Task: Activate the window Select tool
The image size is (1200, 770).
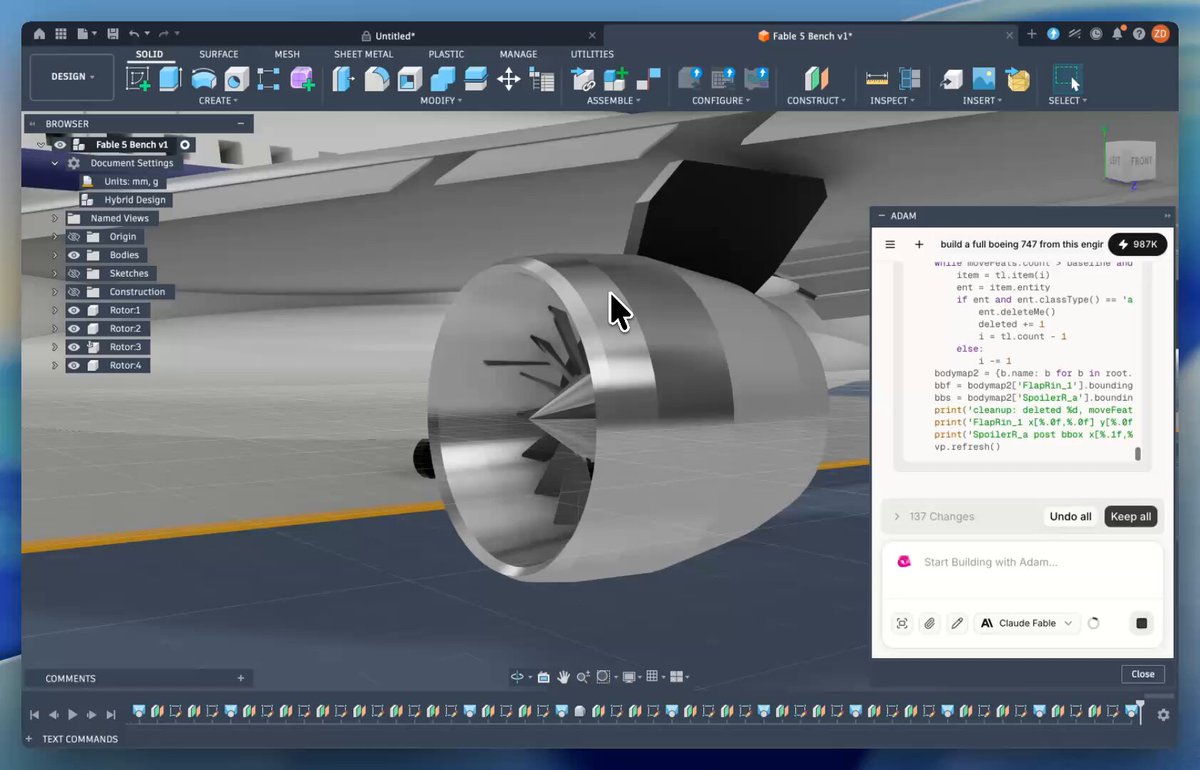Action: pyautogui.click(x=1067, y=79)
